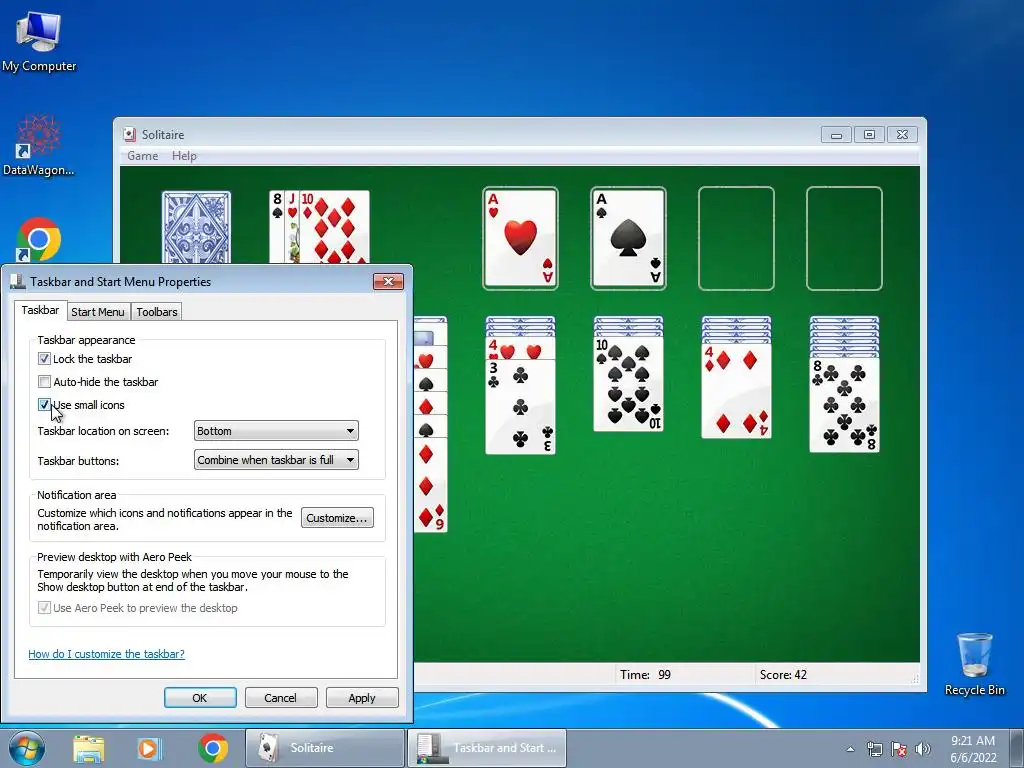
Task: Click the Solitaire title bar icon
Action: [129, 135]
